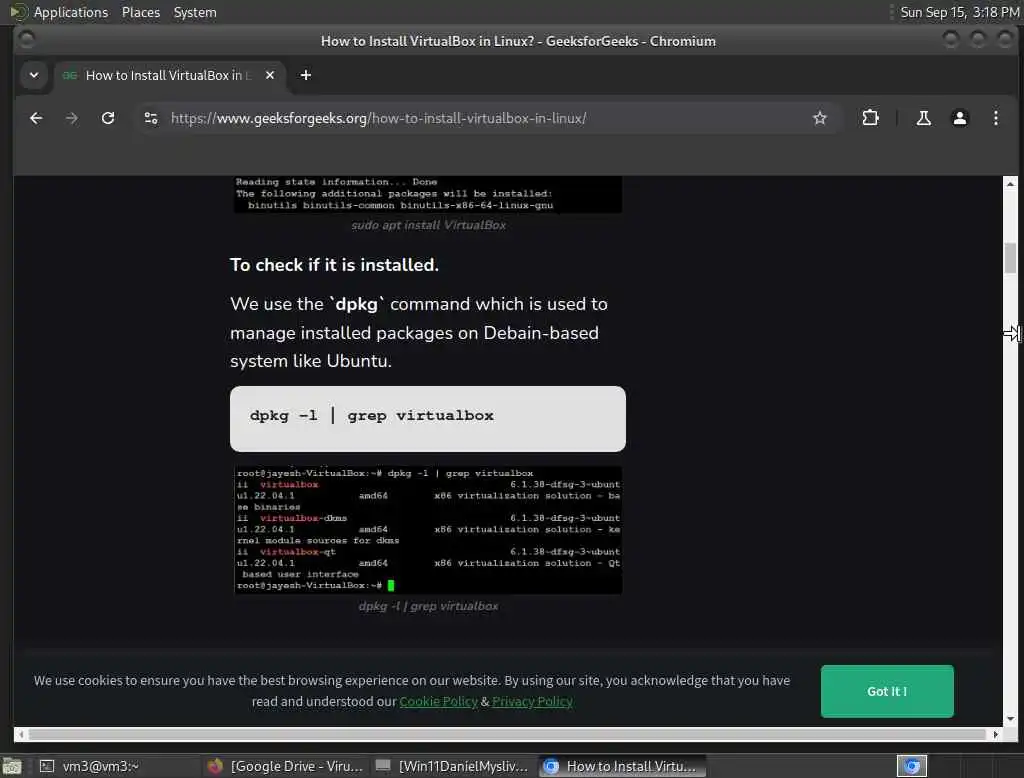The image size is (1024, 778).
Task: Click the window menu button in title bar
Action: click(27, 41)
